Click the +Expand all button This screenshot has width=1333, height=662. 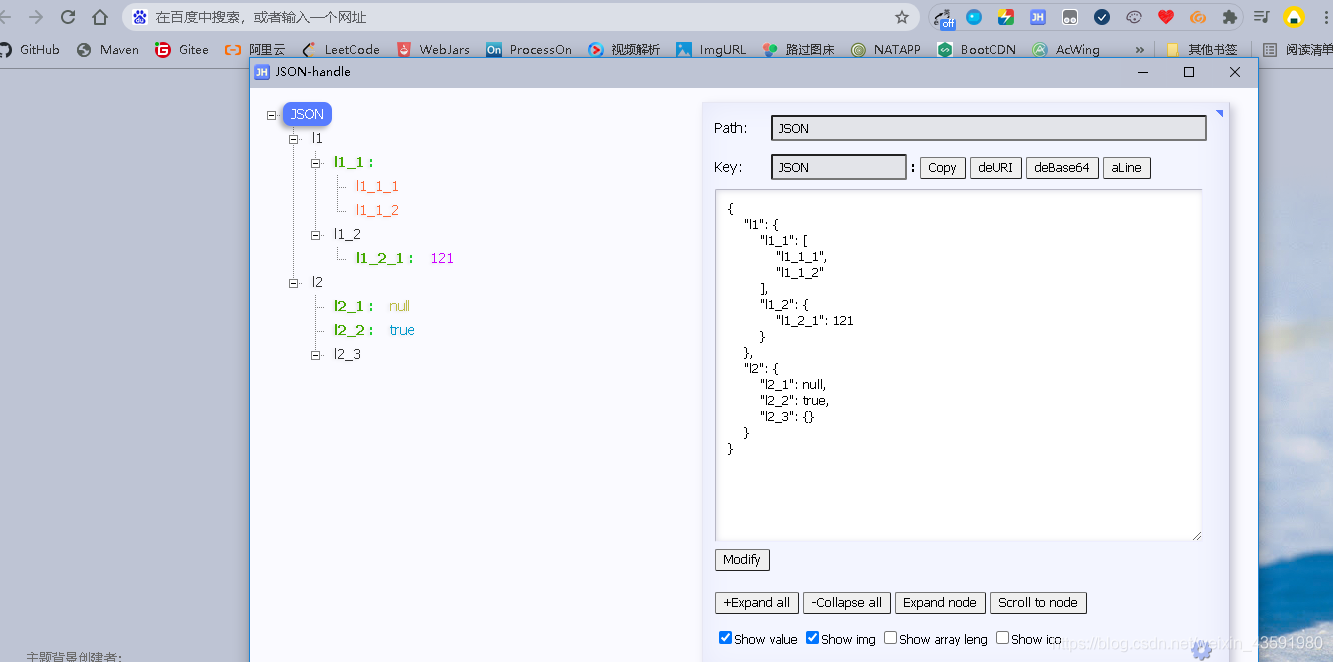(757, 603)
